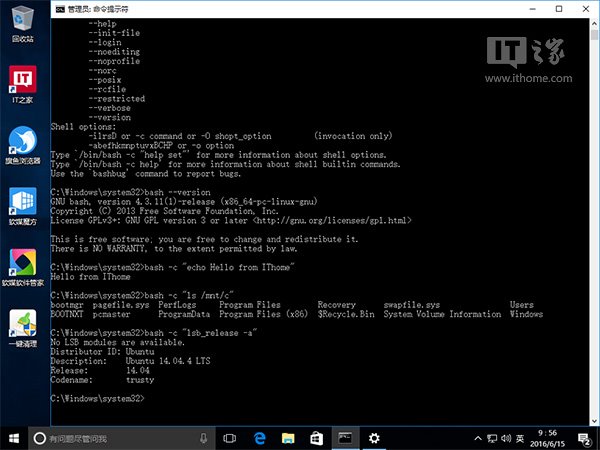Minimize the Command Prompt window

[x=532, y=9]
